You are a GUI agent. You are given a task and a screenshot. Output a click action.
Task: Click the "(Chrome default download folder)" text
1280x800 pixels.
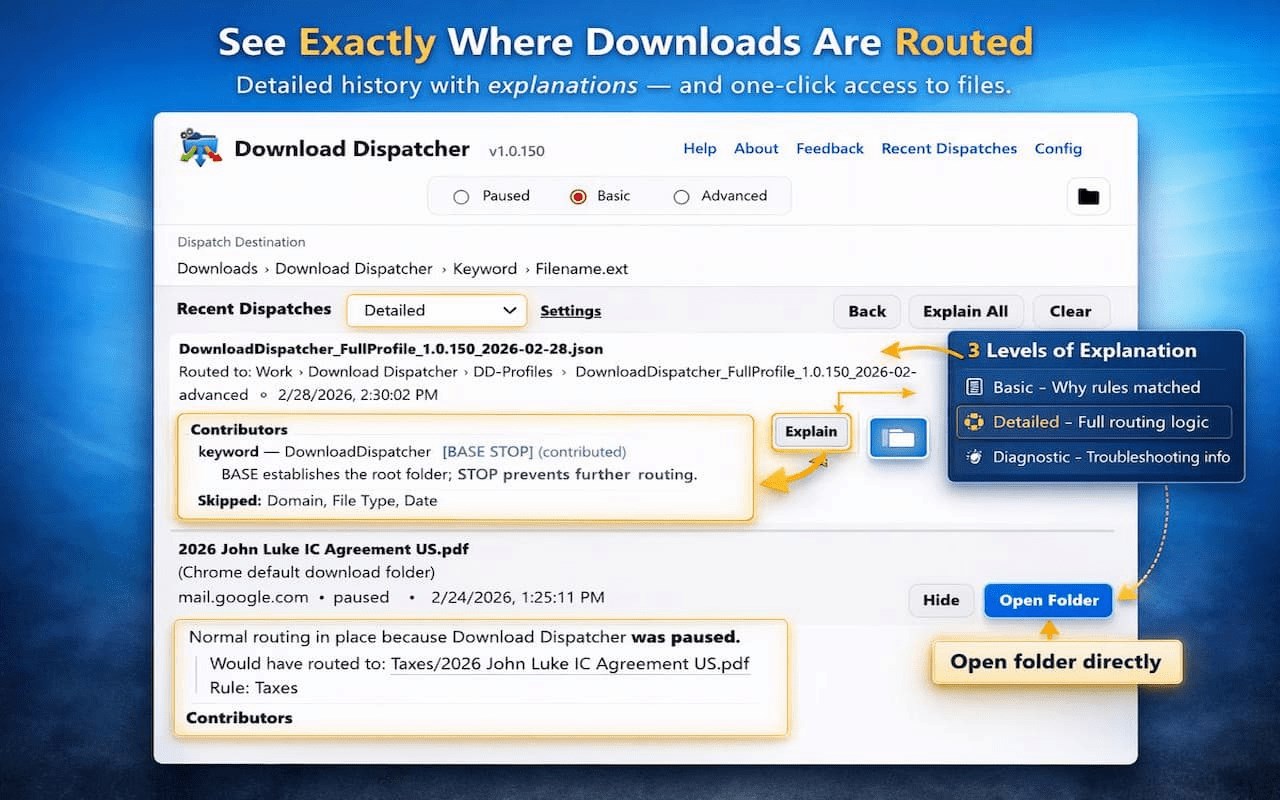(x=306, y=573)
